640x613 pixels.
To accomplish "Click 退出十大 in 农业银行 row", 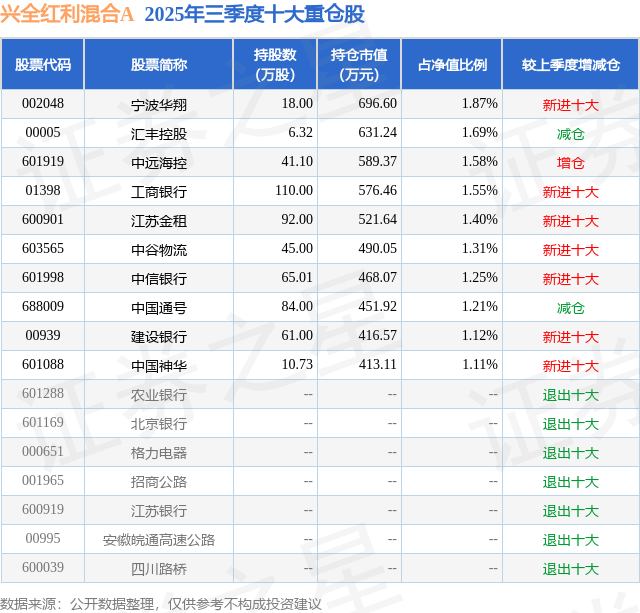I will (x=571, y=395).
